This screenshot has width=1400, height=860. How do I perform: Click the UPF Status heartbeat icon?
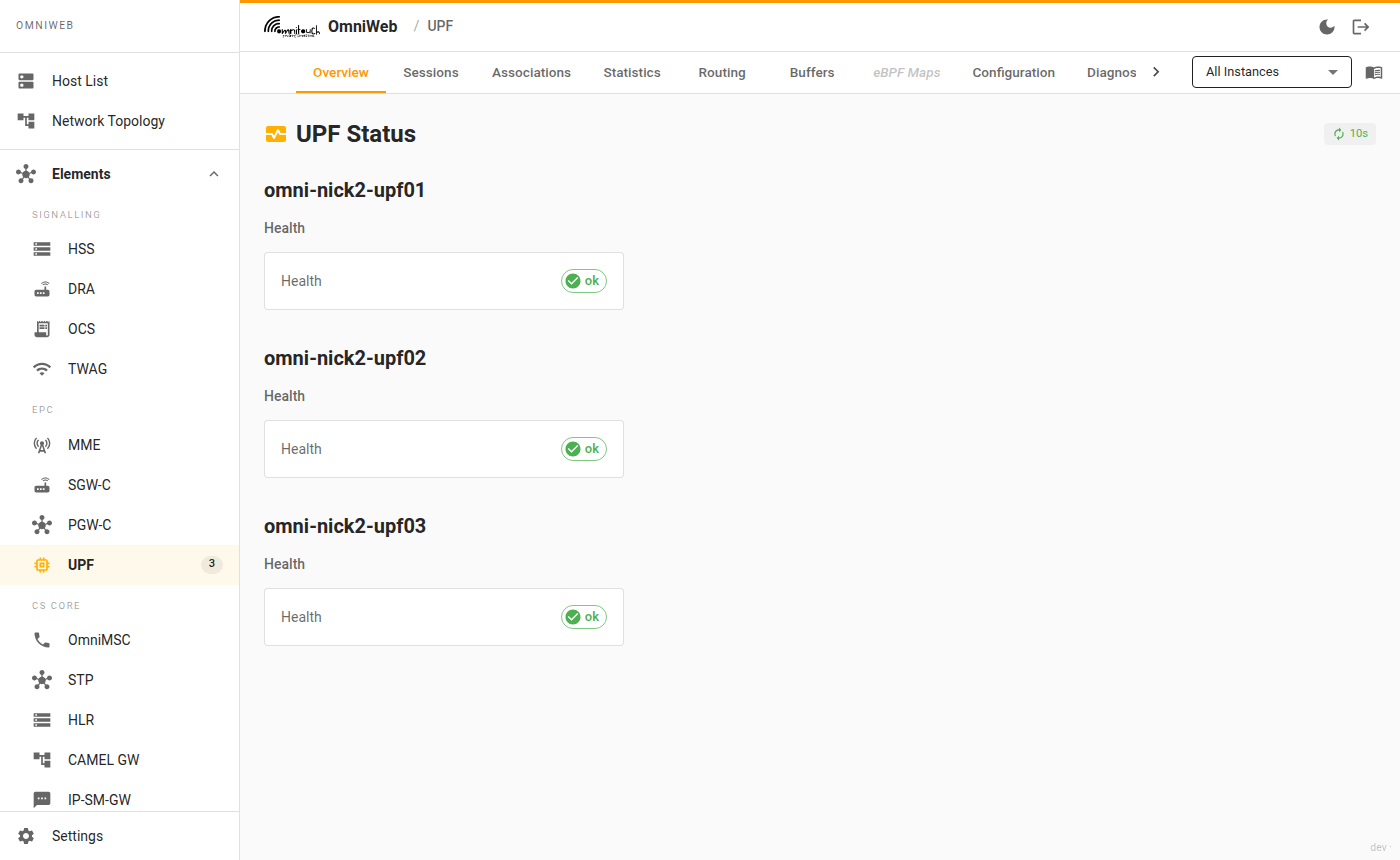(275, 134)
